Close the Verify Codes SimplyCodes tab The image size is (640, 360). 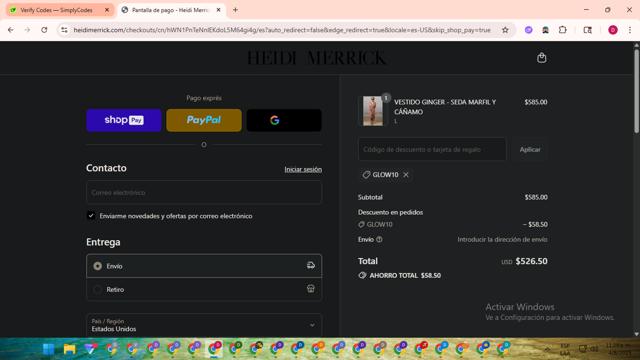[107, 10]
